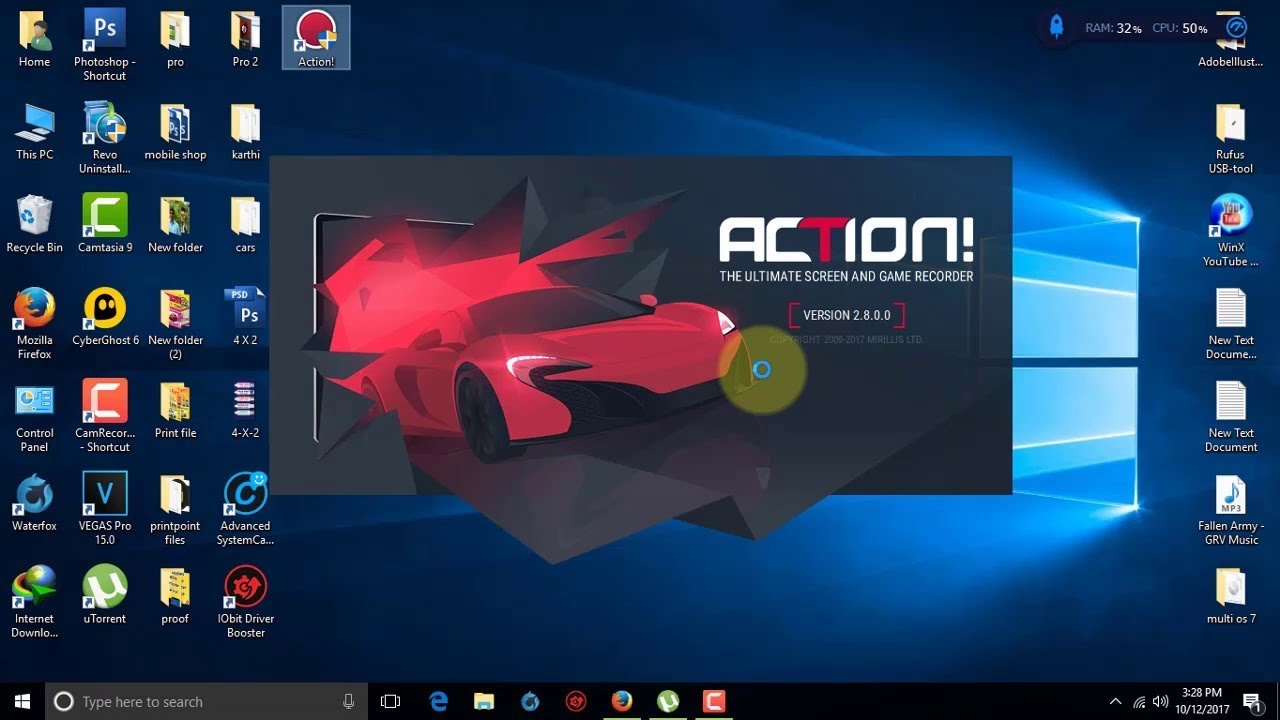The image size is (1280, 720).
Task: Open the 'New folder (2)' folder
Action: (x=175, y=324)
